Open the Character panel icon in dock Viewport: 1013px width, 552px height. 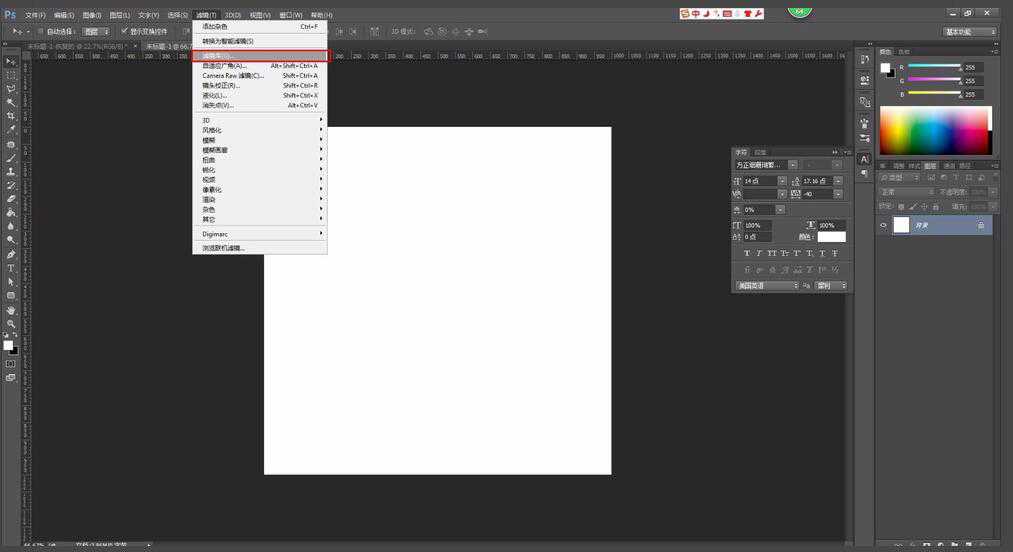pos(864,159)
